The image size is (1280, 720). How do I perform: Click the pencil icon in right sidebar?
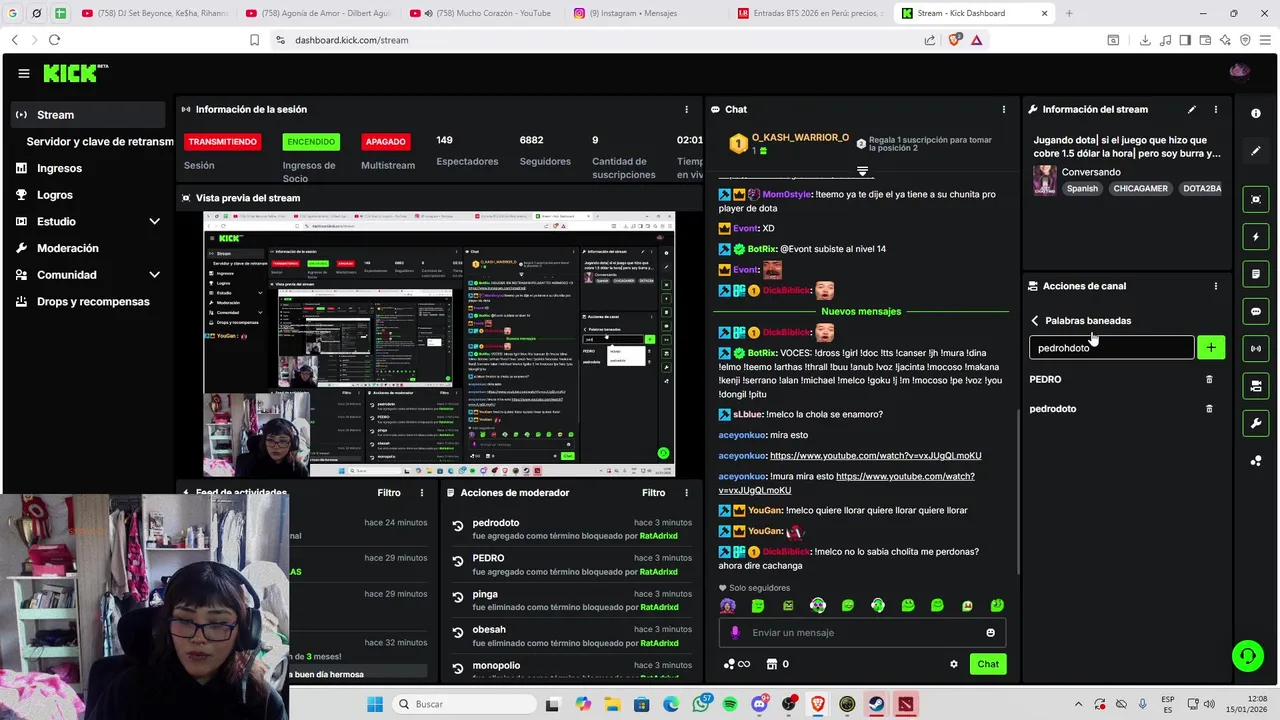click(1256, 151)
